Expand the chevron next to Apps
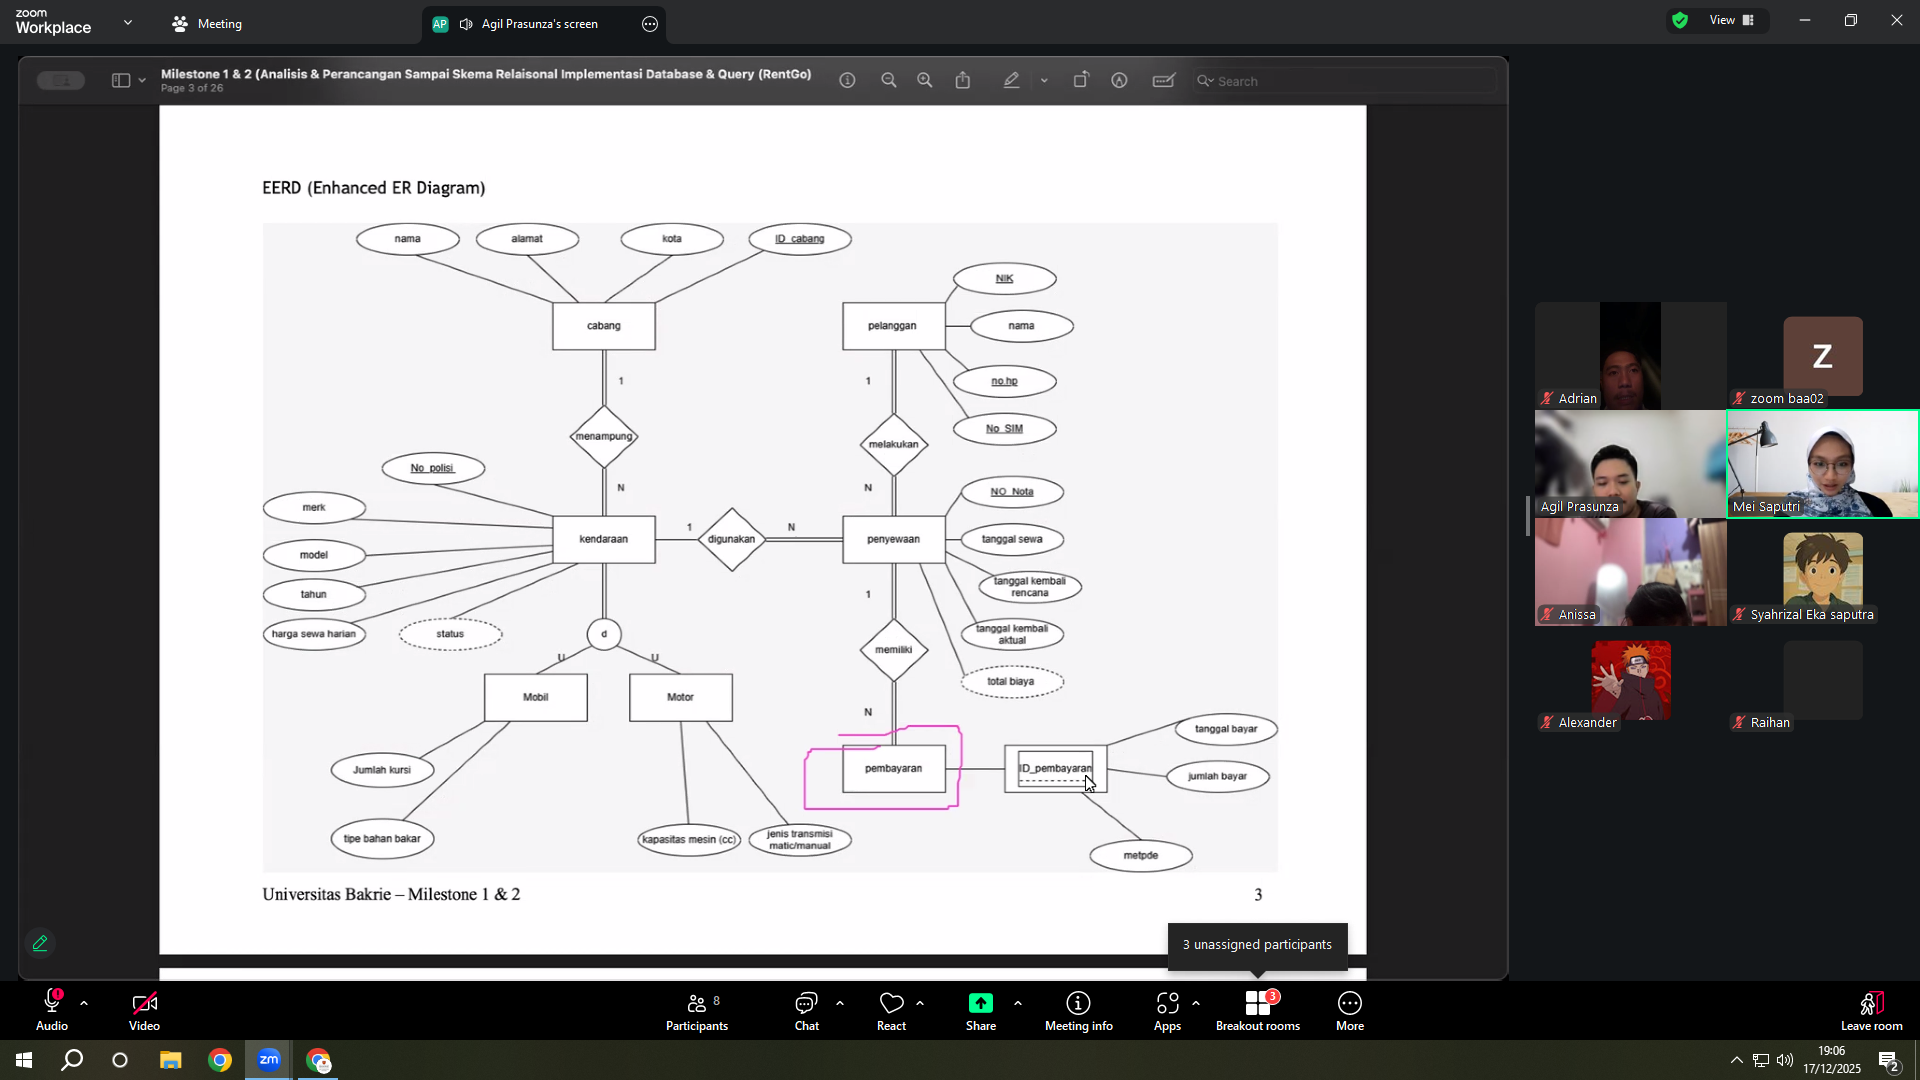 click(1196, 1003)
